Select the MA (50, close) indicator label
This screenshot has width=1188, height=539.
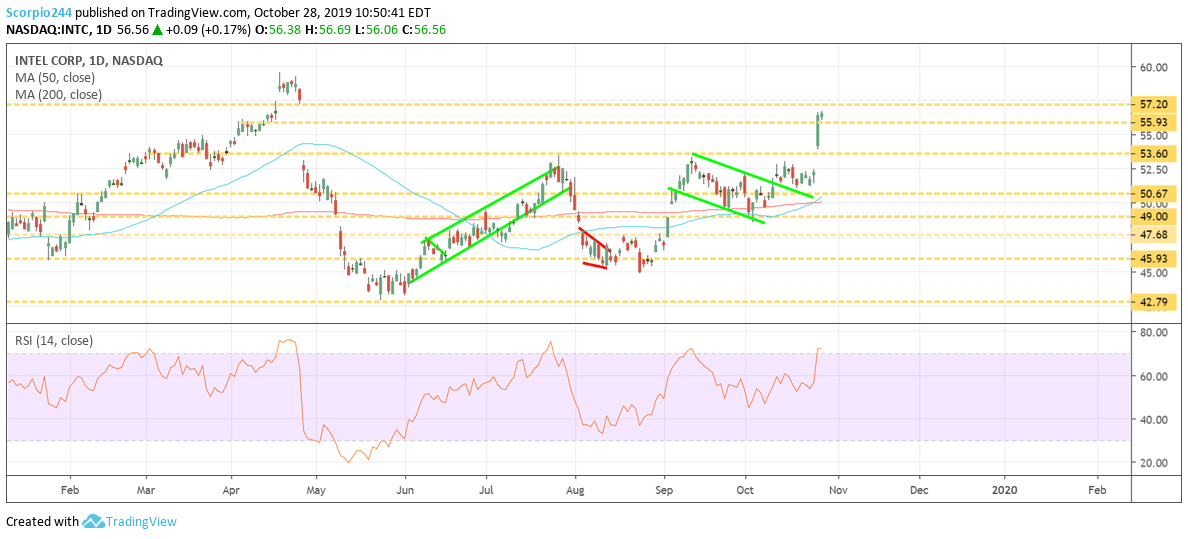(55, 77)
